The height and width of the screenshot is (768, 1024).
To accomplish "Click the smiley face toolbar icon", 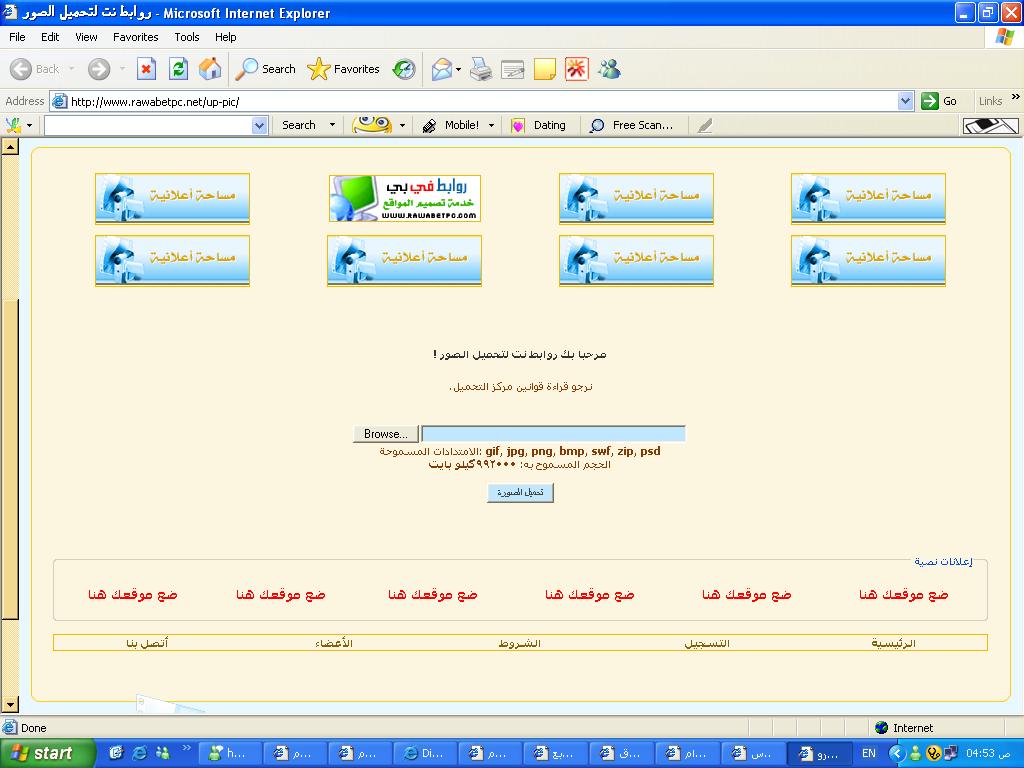I will (372, 125).
